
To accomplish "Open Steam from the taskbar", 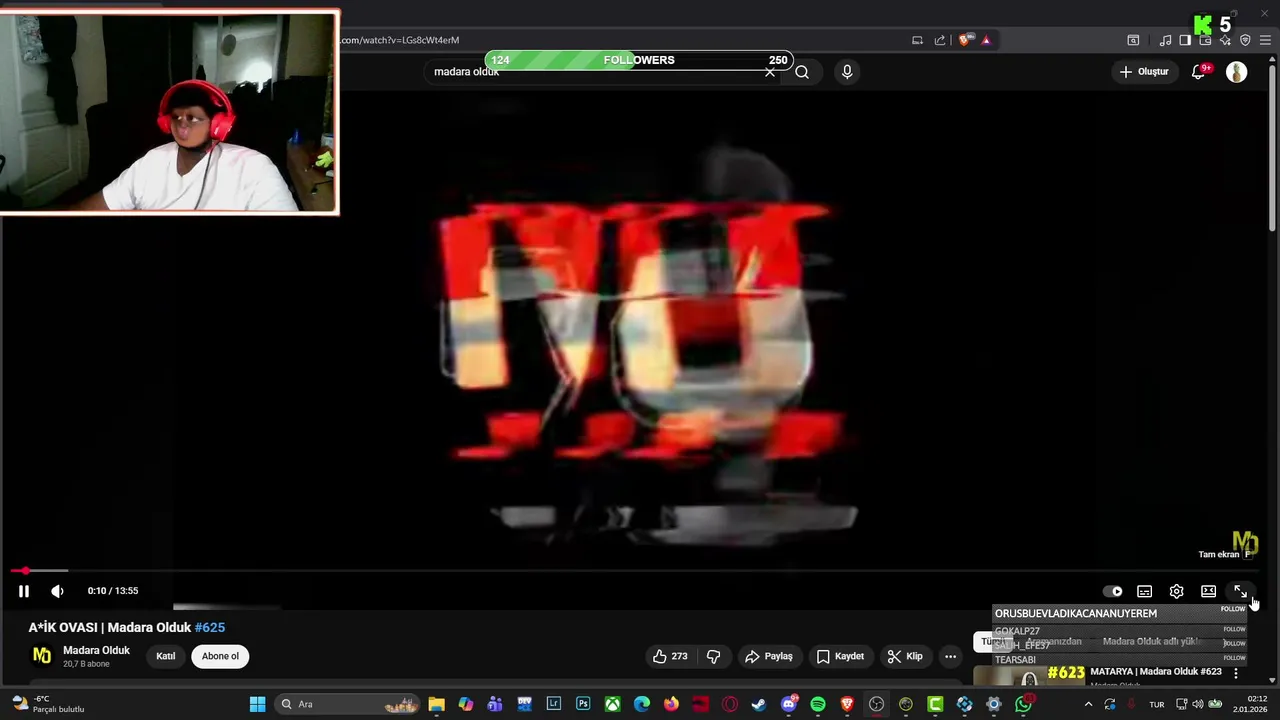I will point(759,704).
